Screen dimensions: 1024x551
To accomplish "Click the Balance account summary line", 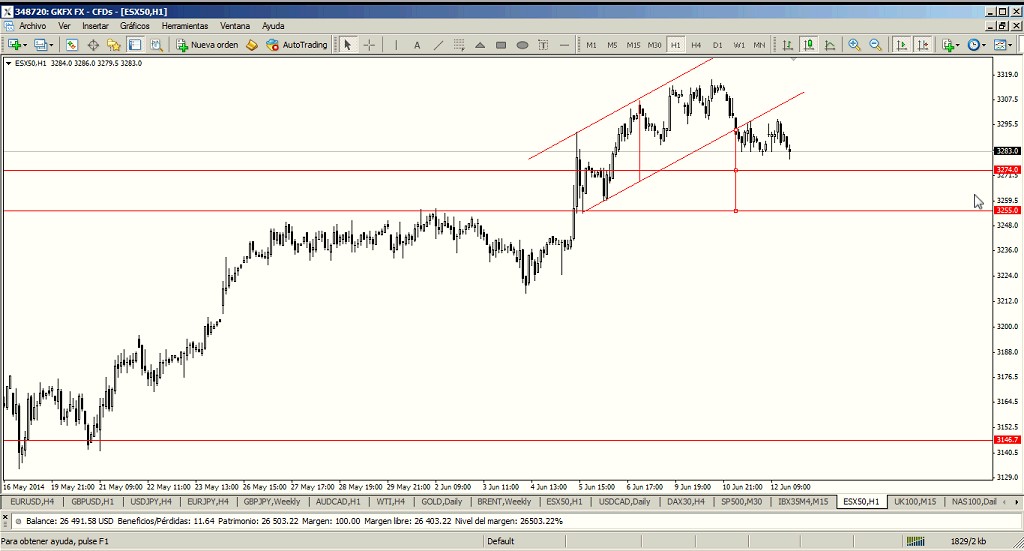I will [294, 522].
